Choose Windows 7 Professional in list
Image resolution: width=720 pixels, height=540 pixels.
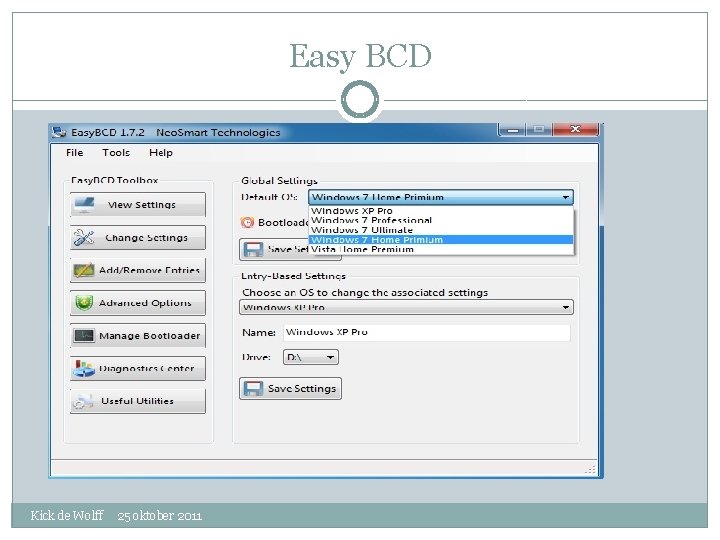point(441,220)
